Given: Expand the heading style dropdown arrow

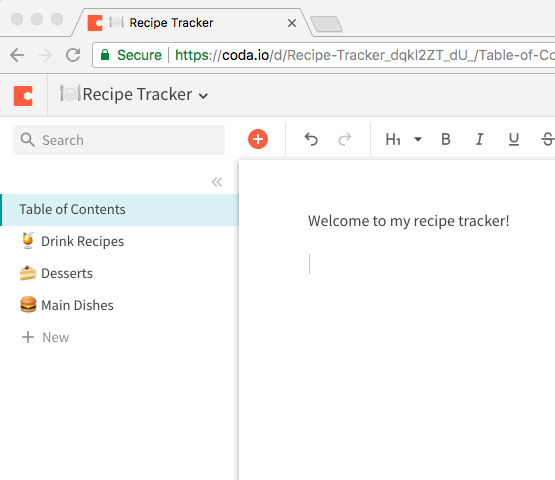Looking at the screenshot, I should [418, 139].
